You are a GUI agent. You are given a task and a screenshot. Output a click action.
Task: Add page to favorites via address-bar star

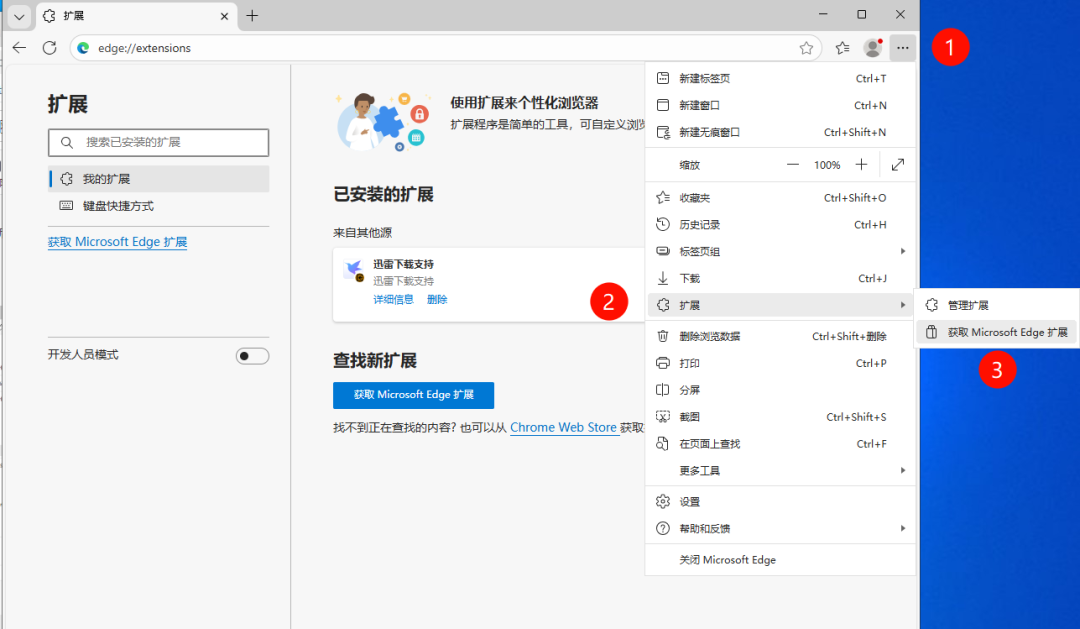[806, 48]
